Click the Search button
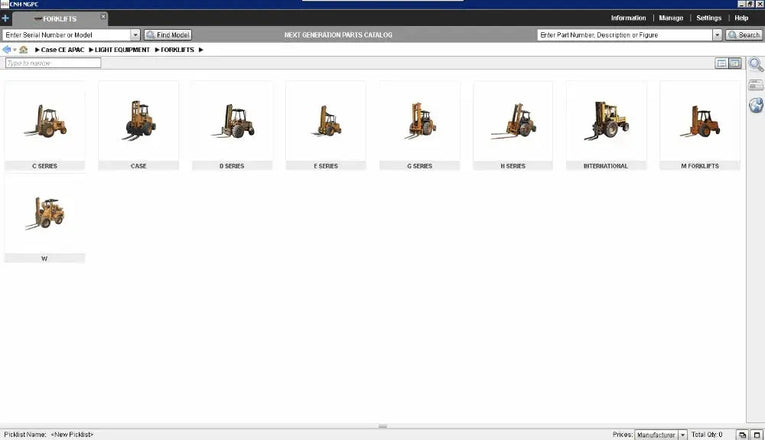The image size is (765, 440). click(744, 35)
